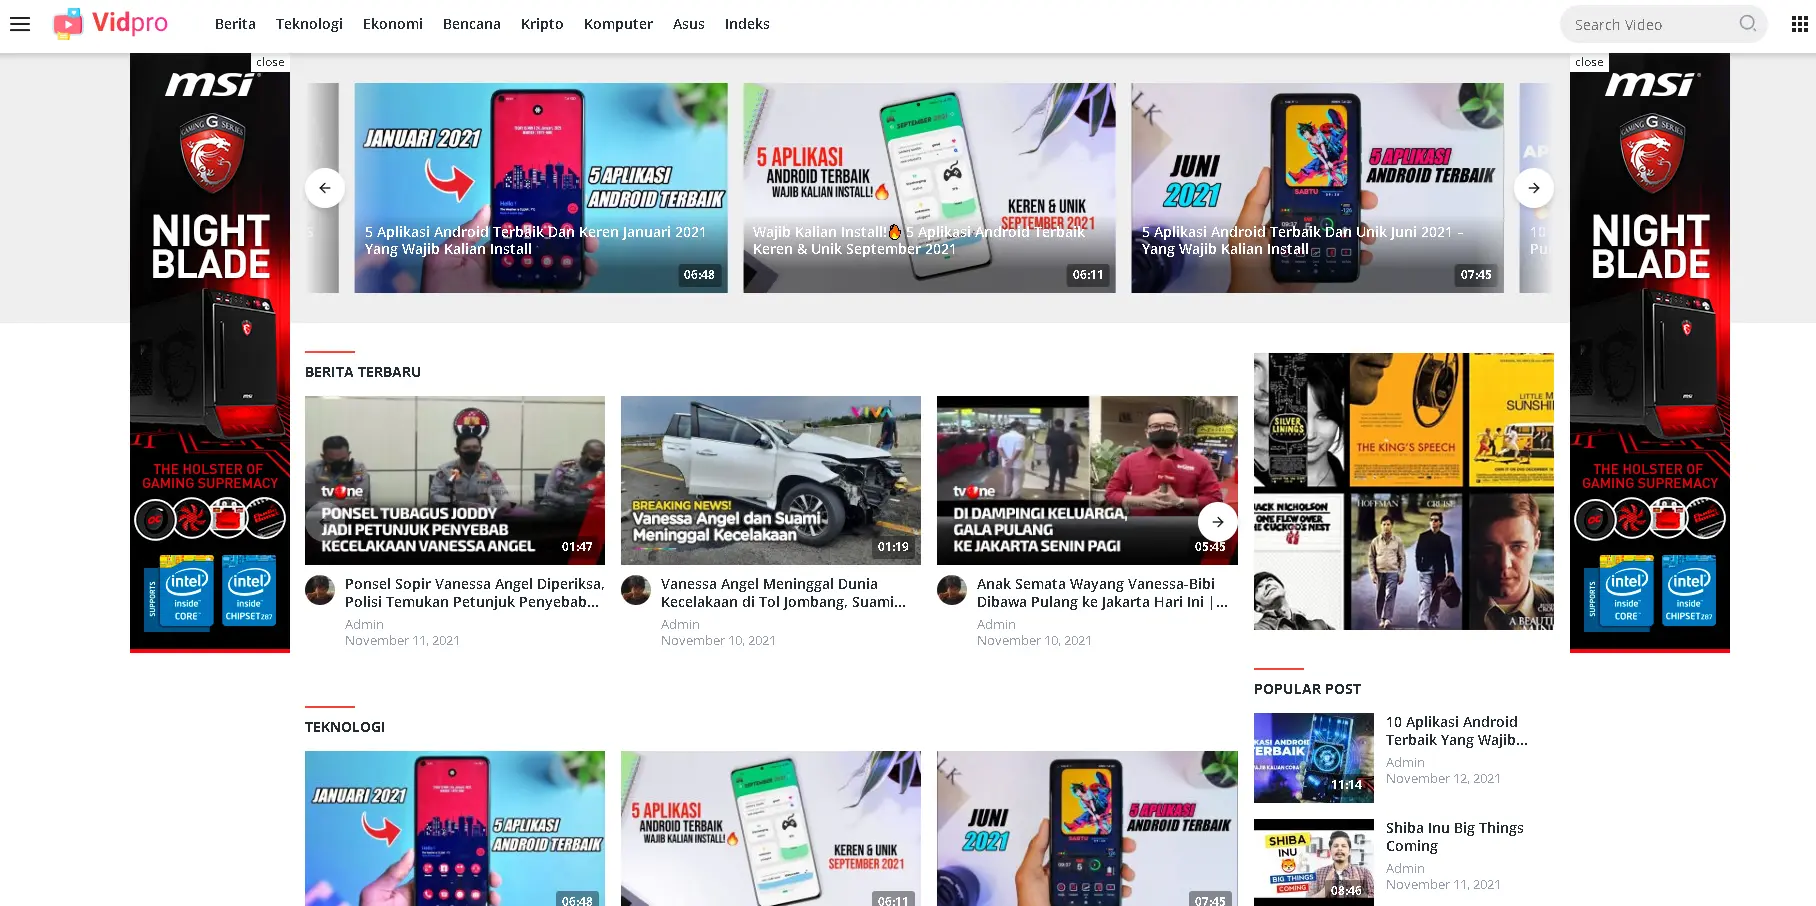Open Vanessa Angel dan Suami crash thumbnail
Screen dimensions: 1816x906
[x=771, y=480]
